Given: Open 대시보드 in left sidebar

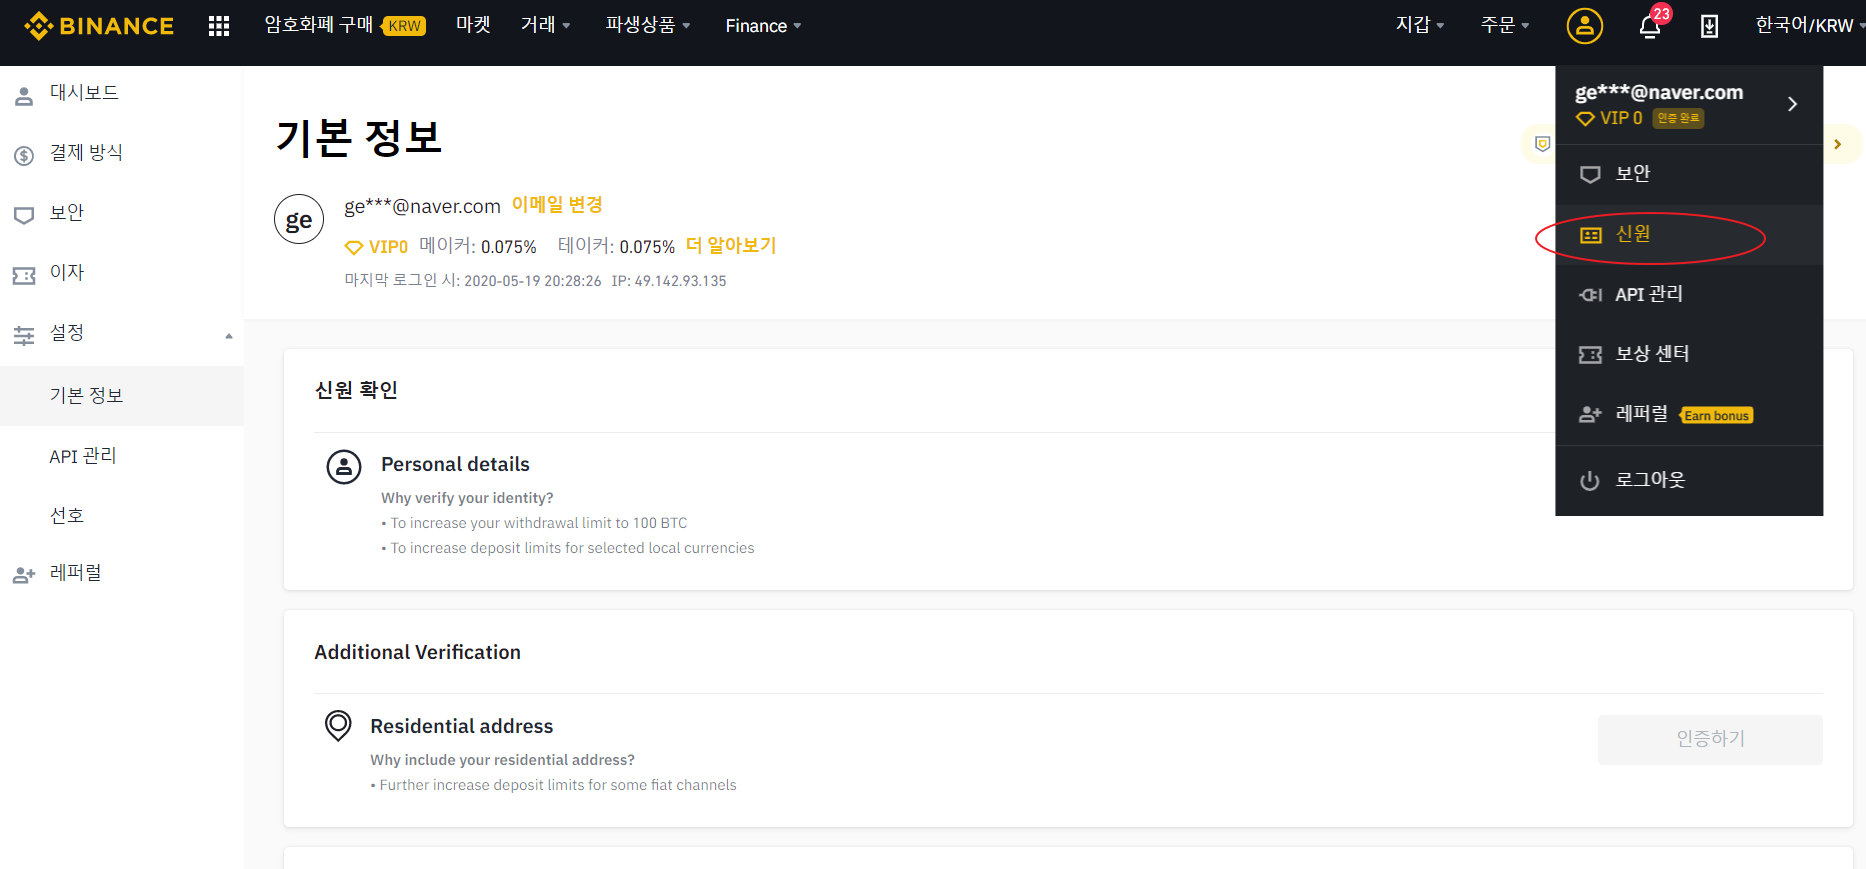Looking at the screenshot, I should pos(121,94).
